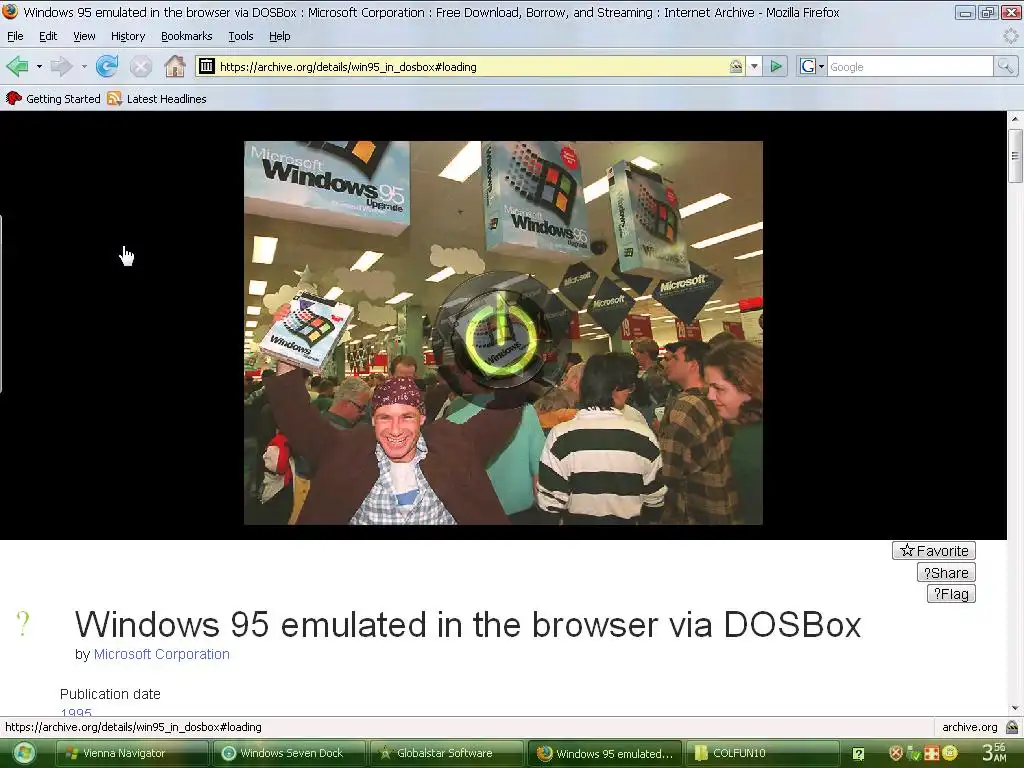Open the File menu
1024x768 pixels.
point(15,36)
